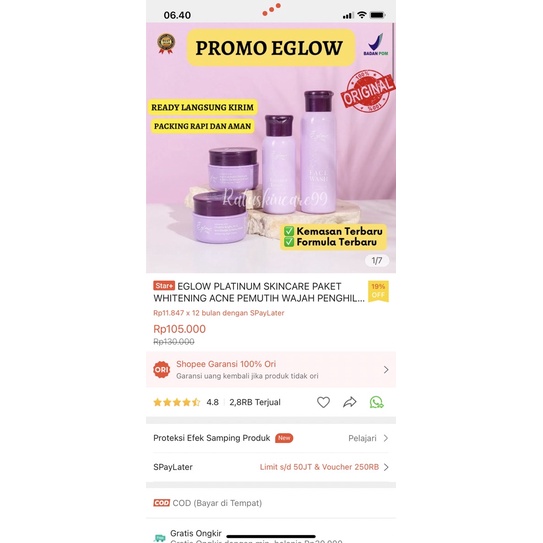Screen dimensions: 543x543
Task: Tap the gold award badge in the product image
Action: [x=166, y=44]
